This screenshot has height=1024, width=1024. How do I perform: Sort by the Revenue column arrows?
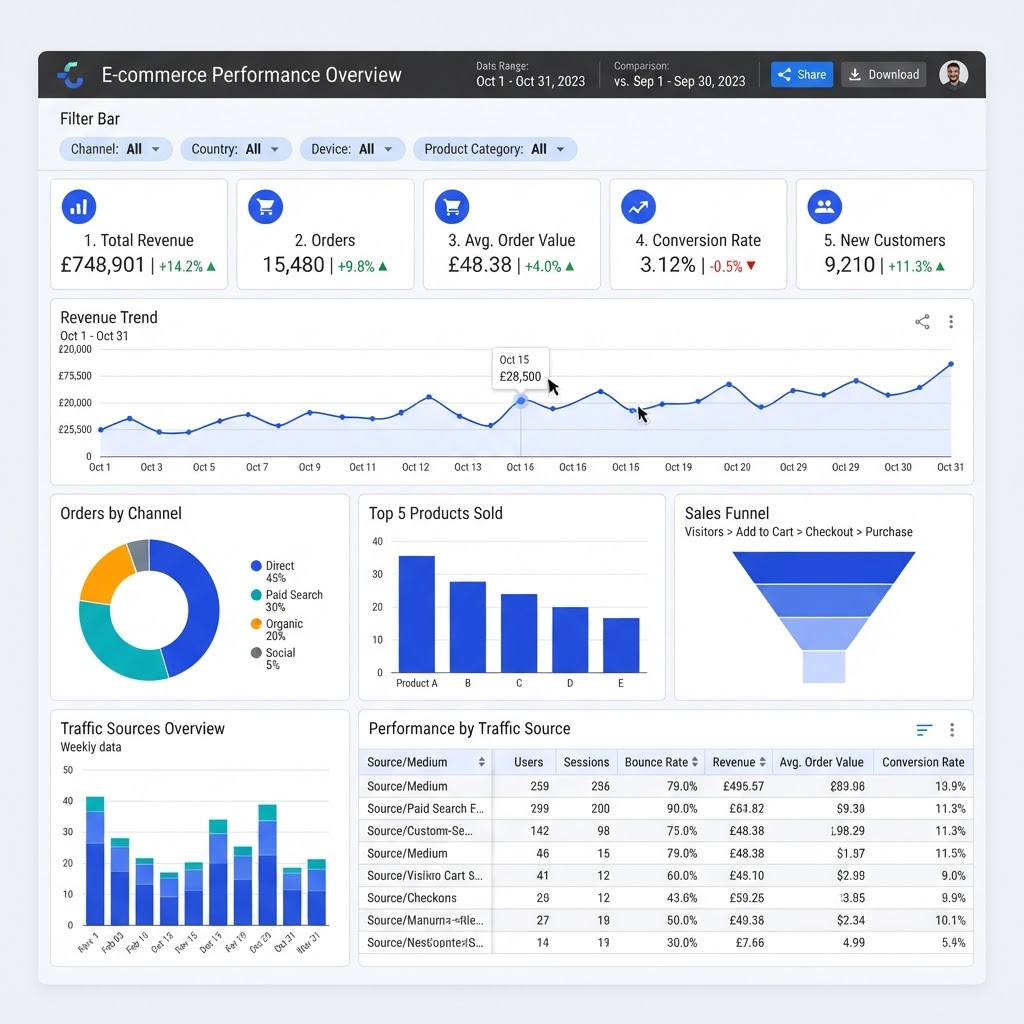(x=762, y=762)
